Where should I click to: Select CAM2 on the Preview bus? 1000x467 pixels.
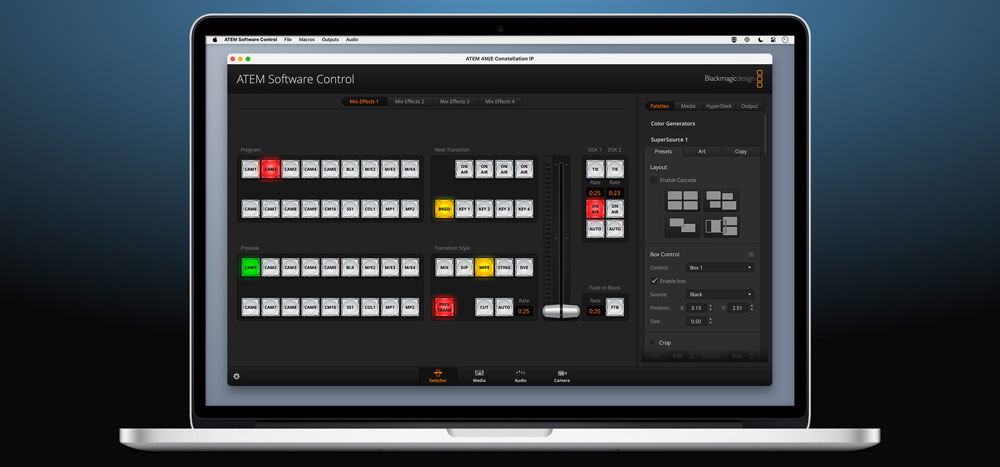tap(270, 267)
